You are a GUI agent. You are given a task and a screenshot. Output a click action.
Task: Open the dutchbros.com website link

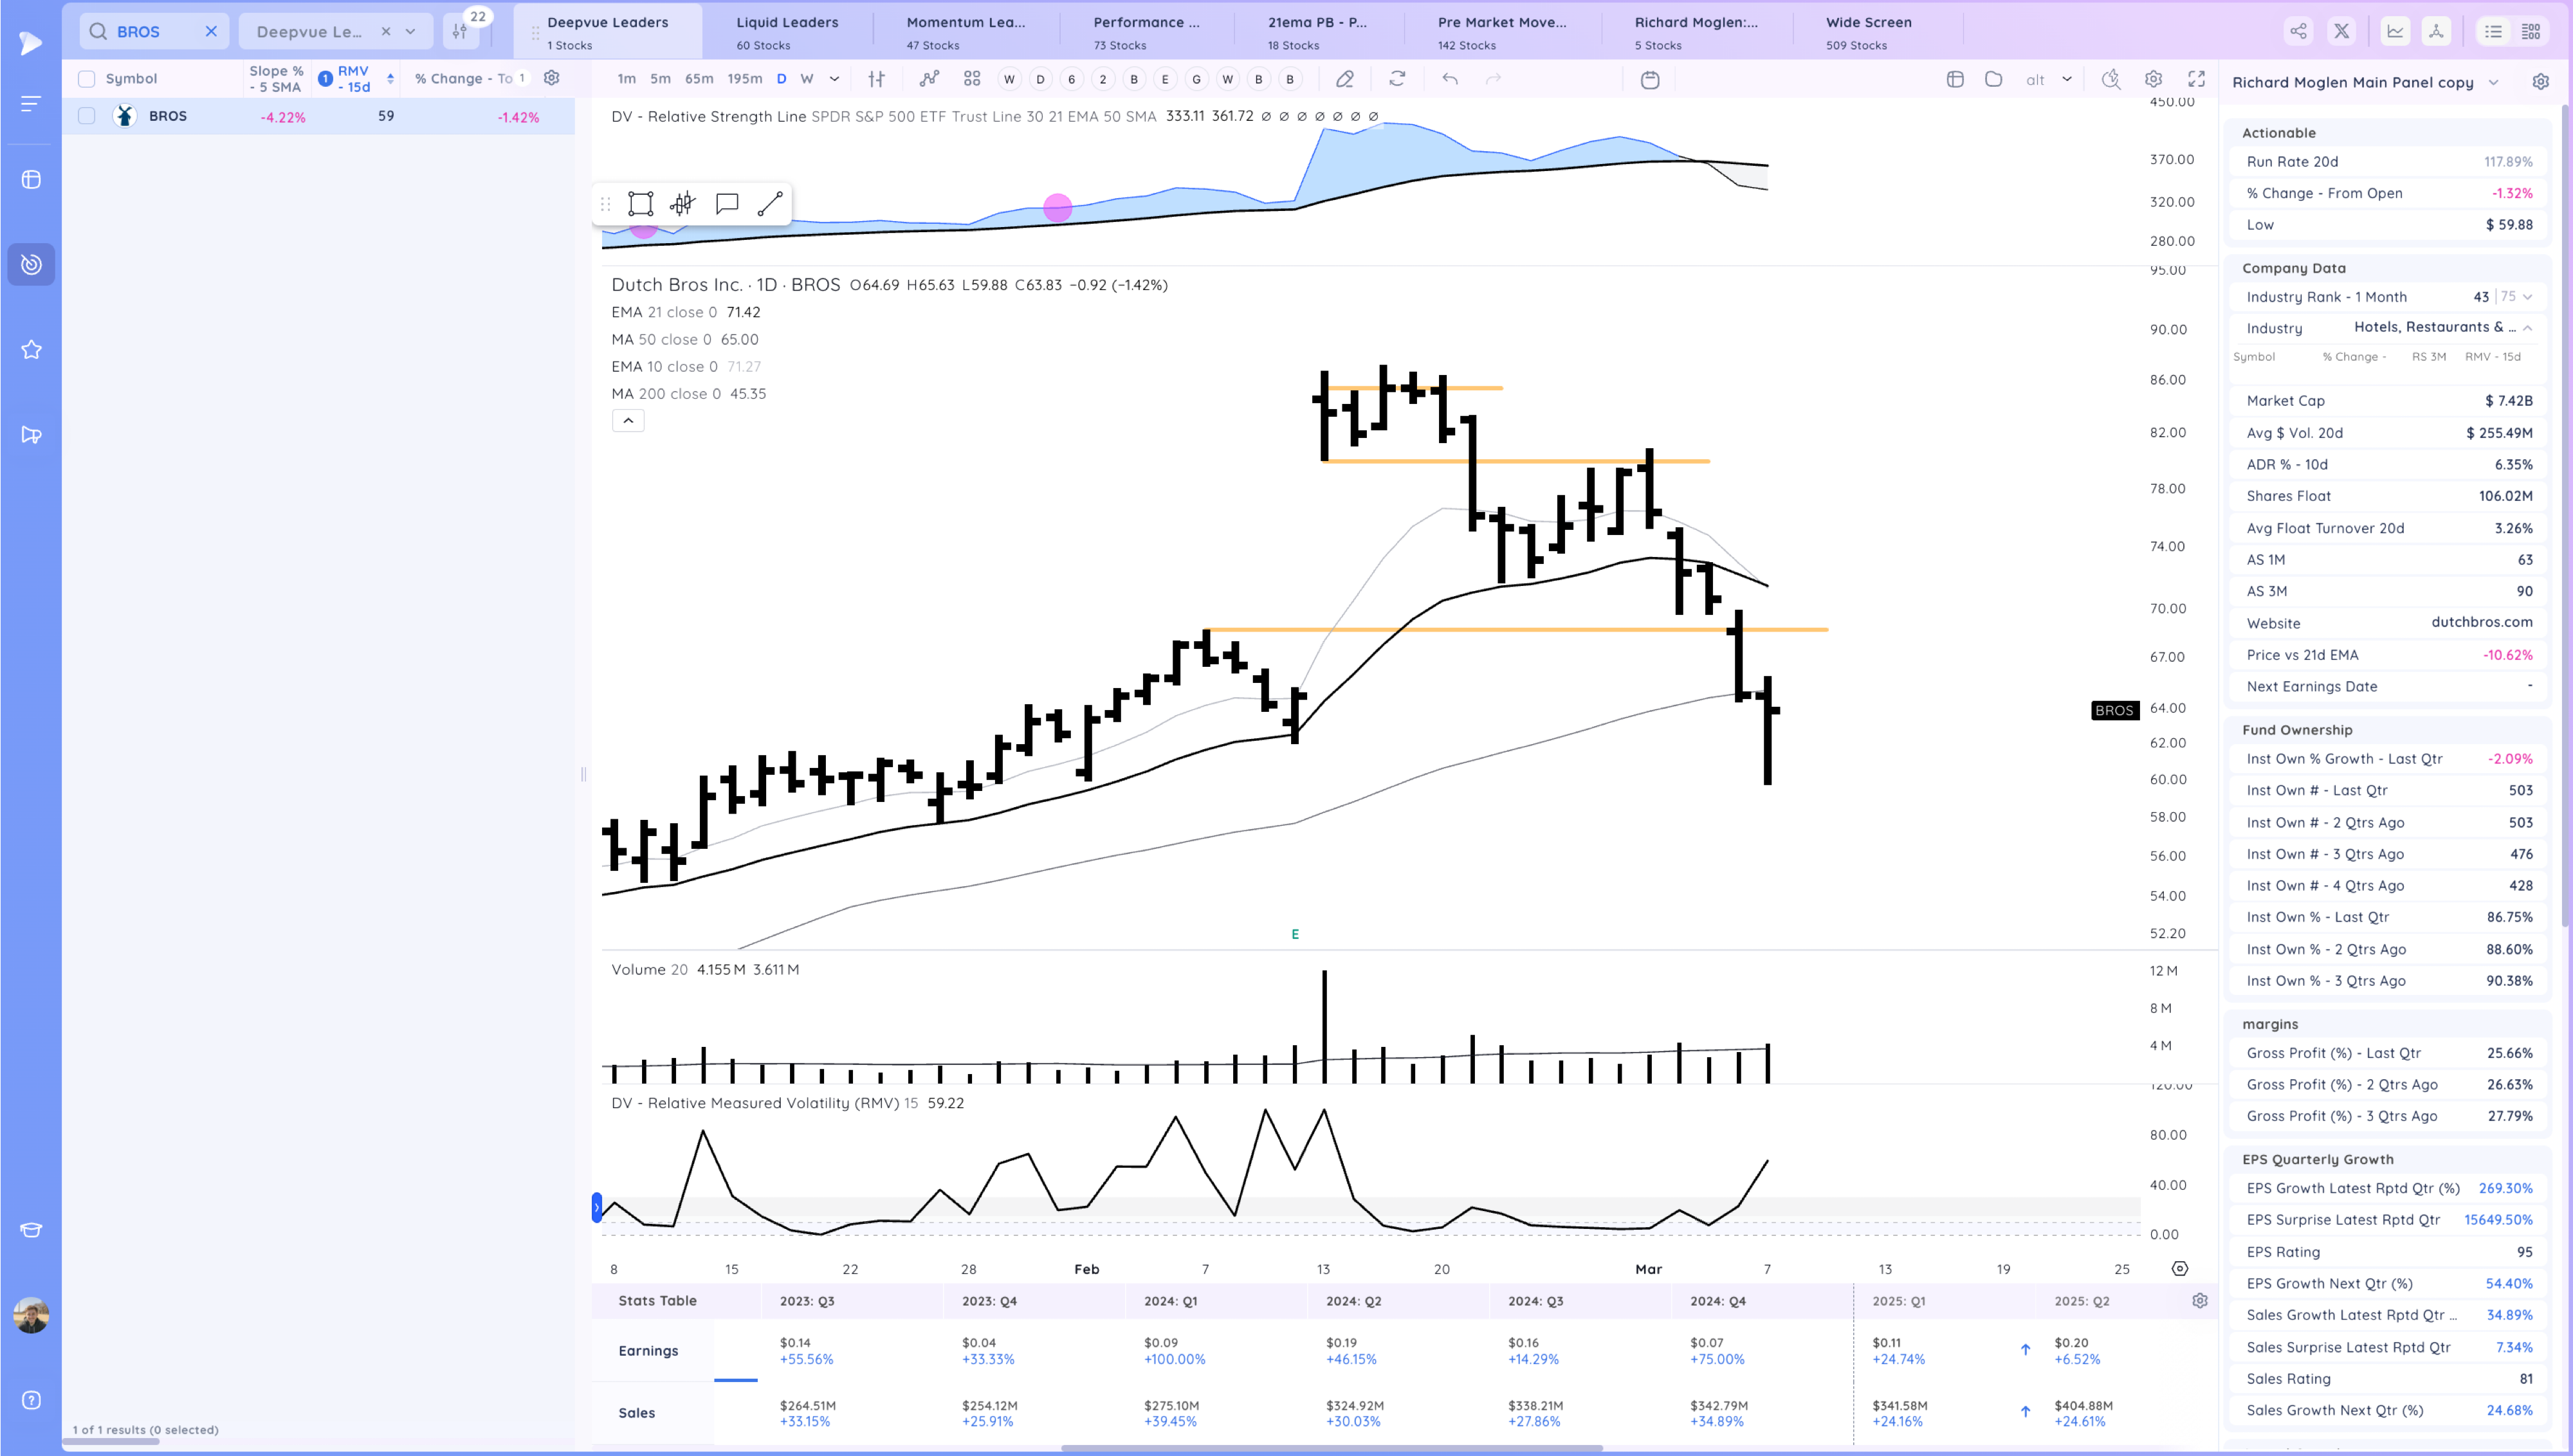click(x=2482, y=622)
